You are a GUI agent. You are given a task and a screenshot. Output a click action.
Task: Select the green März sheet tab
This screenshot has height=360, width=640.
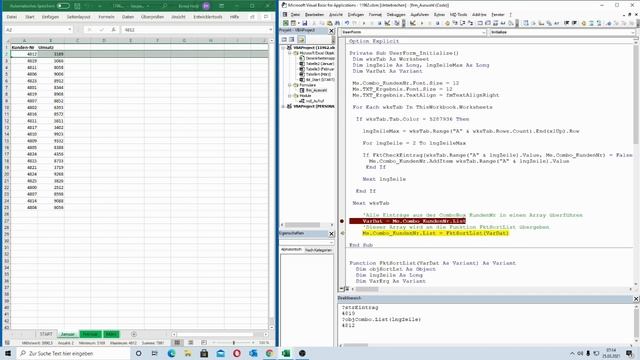[x=111, y=334]
